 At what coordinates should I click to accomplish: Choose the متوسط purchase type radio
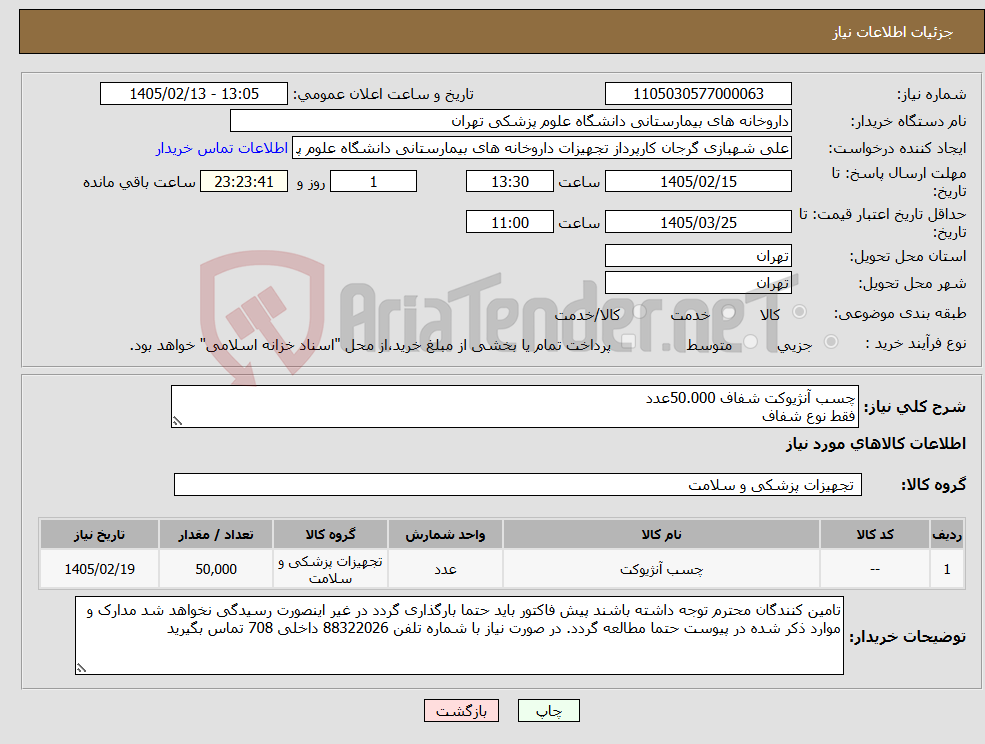click(751, 342)
